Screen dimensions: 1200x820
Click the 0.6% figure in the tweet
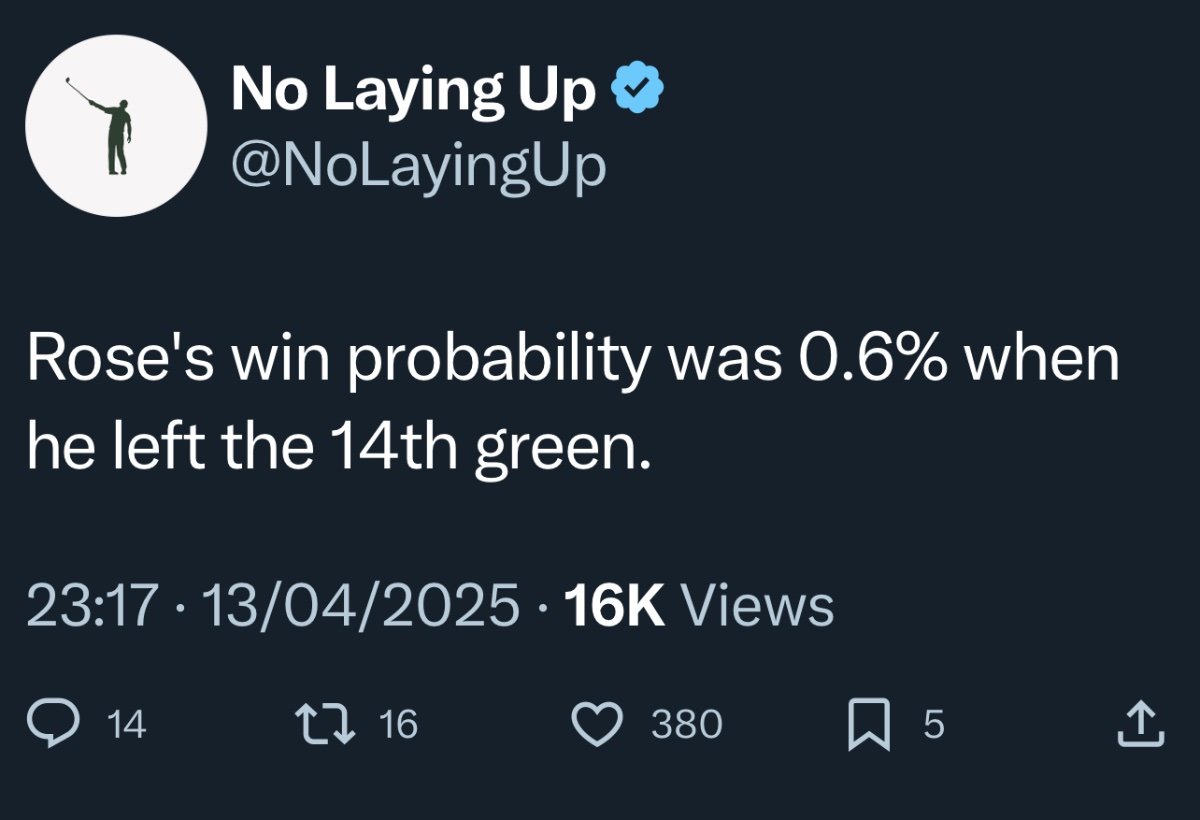click(x=871, y=358)
